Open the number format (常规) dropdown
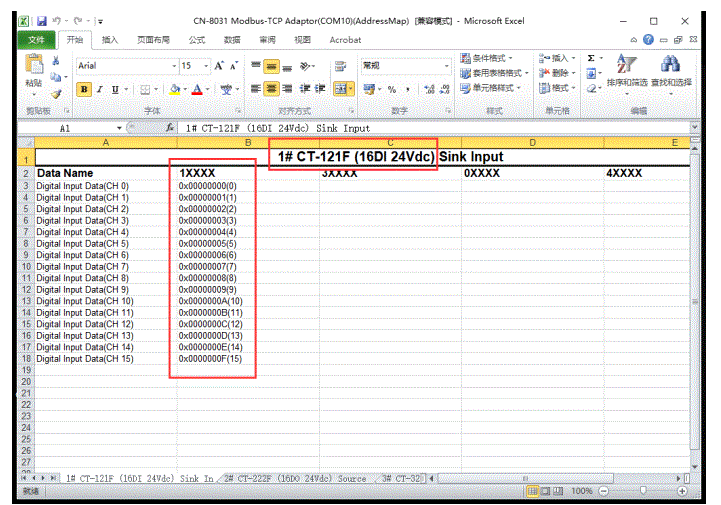Image resolution: width=721 pixels, height=505 pixels. (446, 66)
